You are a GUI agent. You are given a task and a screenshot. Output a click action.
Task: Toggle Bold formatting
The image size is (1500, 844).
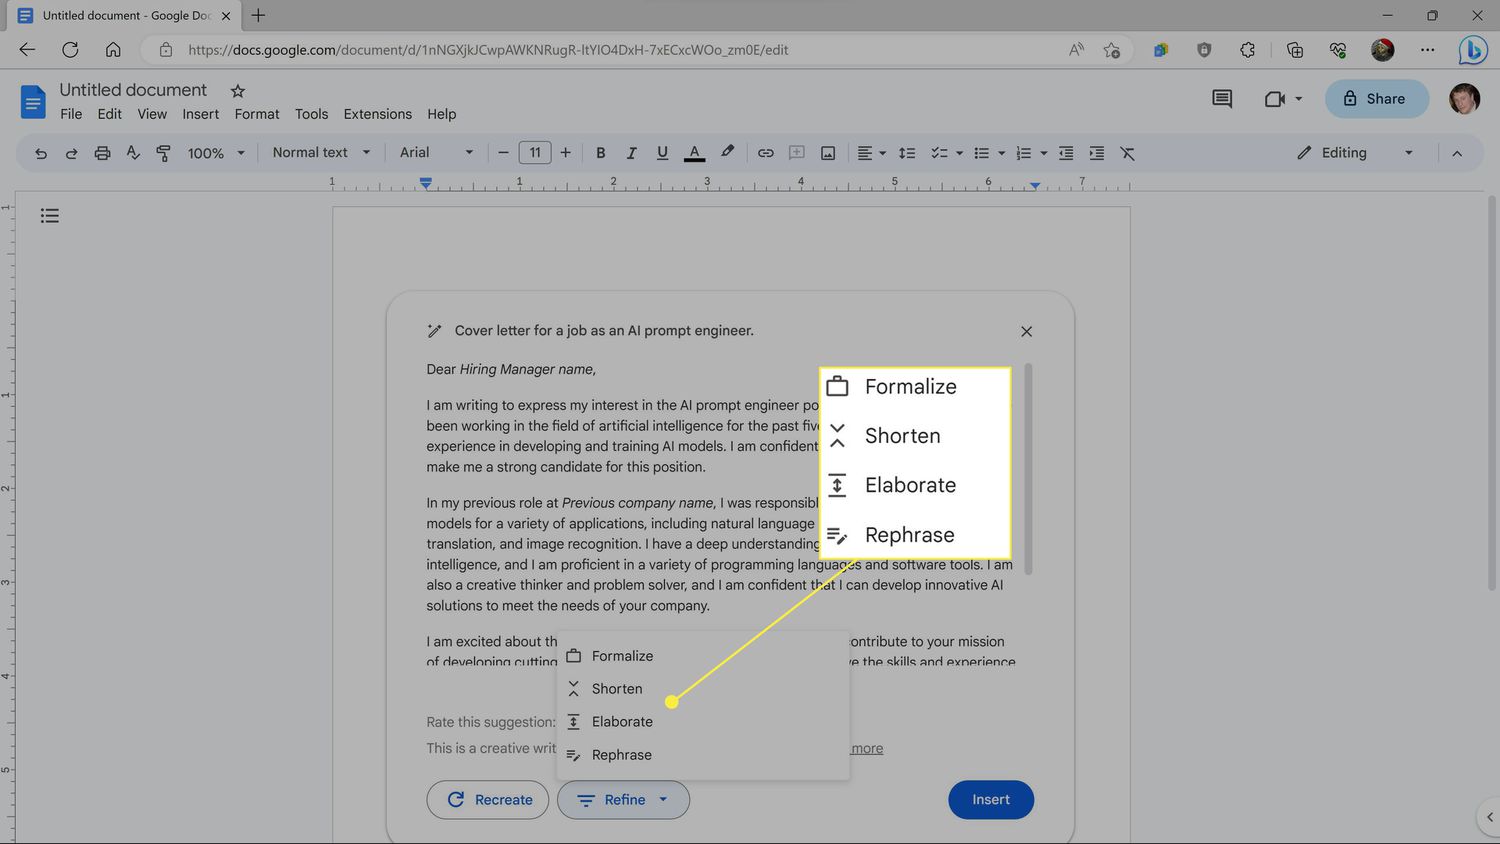pos(600,153)
